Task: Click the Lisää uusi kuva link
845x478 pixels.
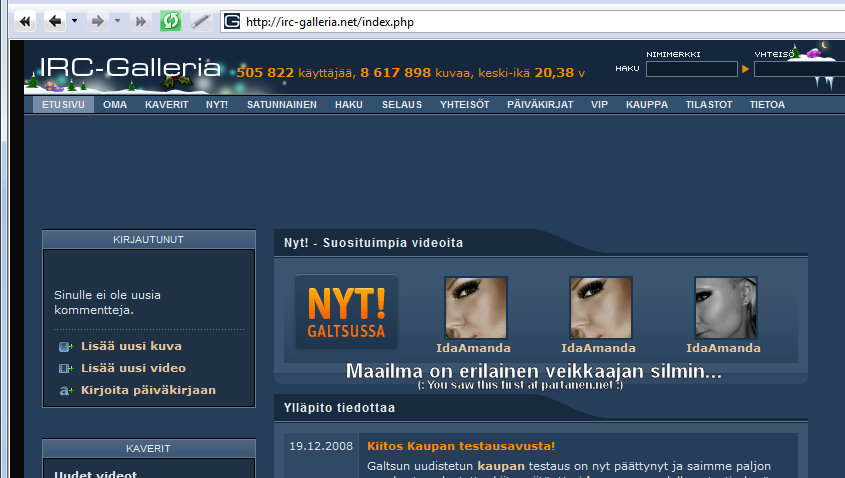Action: click(131, 346)
